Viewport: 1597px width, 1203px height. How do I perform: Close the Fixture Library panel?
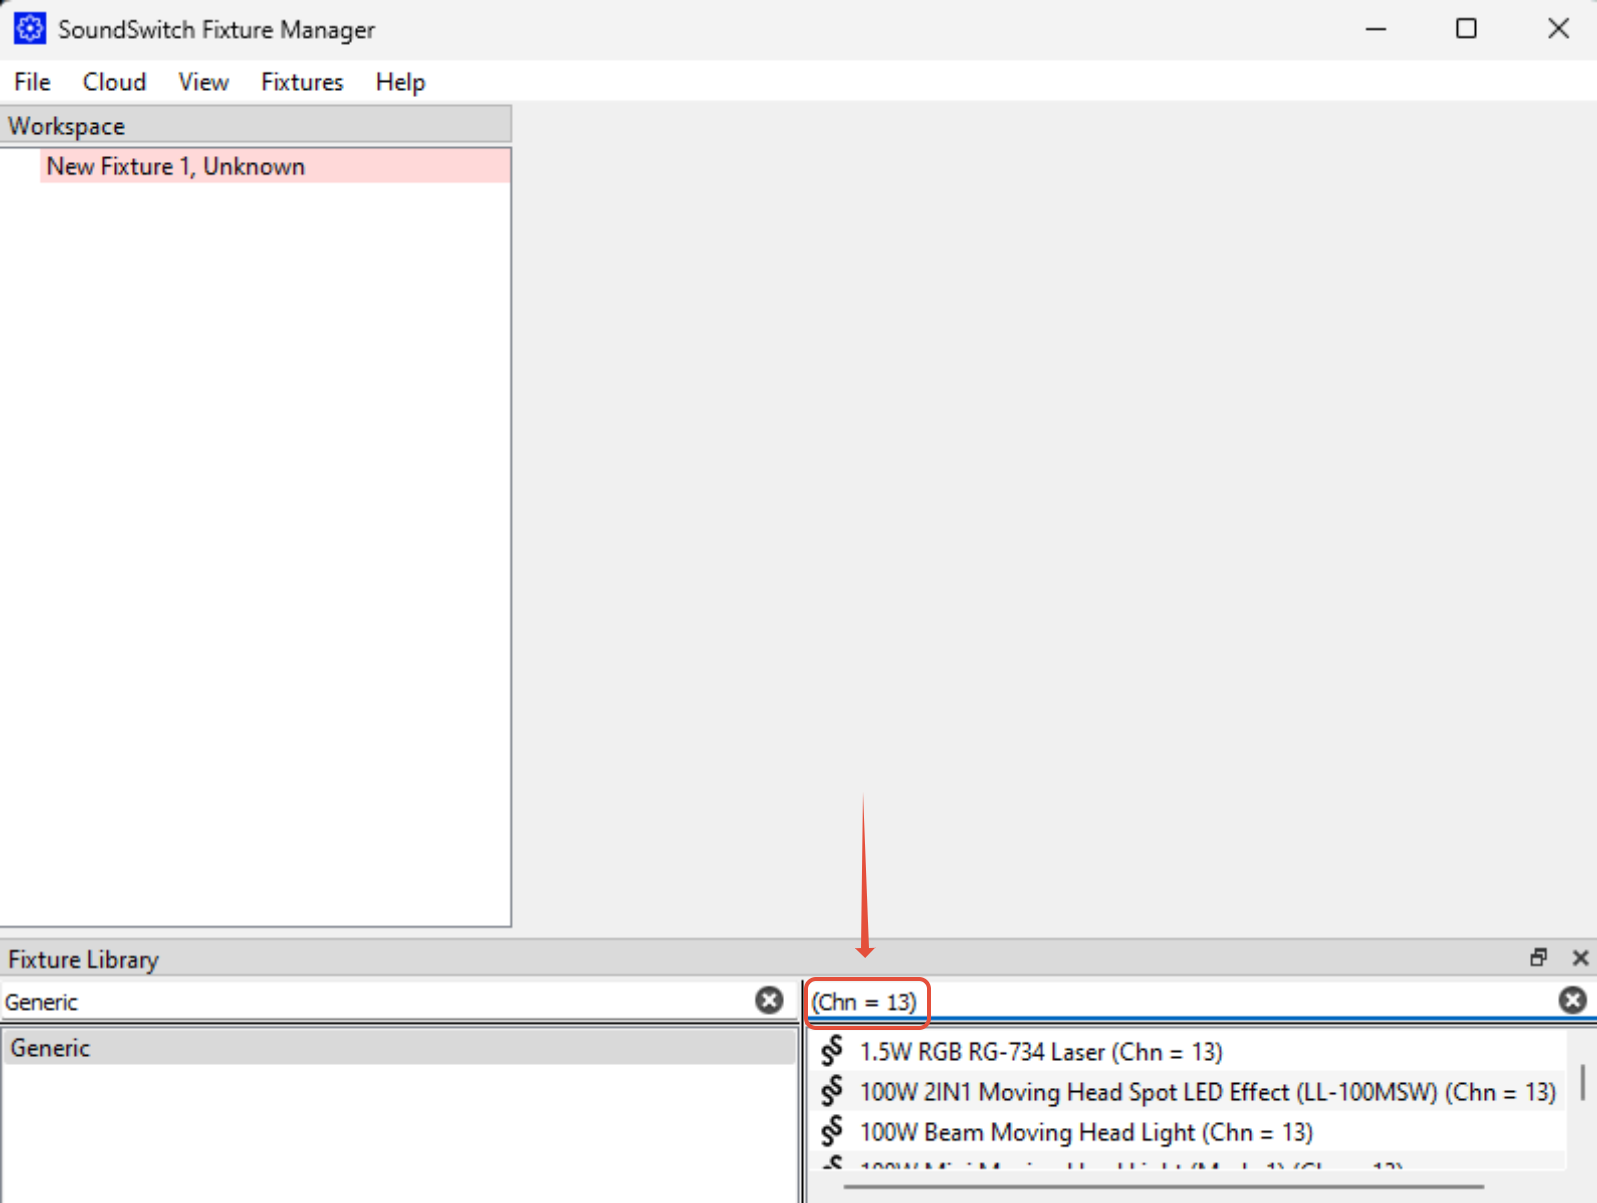pyautogui.click(x=1580, y=958)
